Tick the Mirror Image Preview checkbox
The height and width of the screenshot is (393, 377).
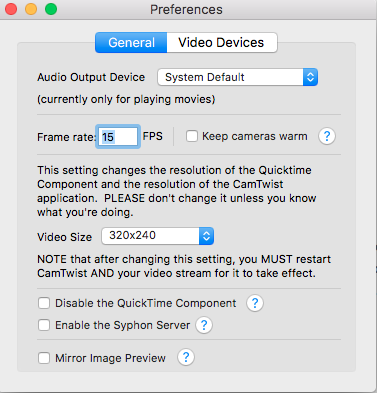(44, 358)
